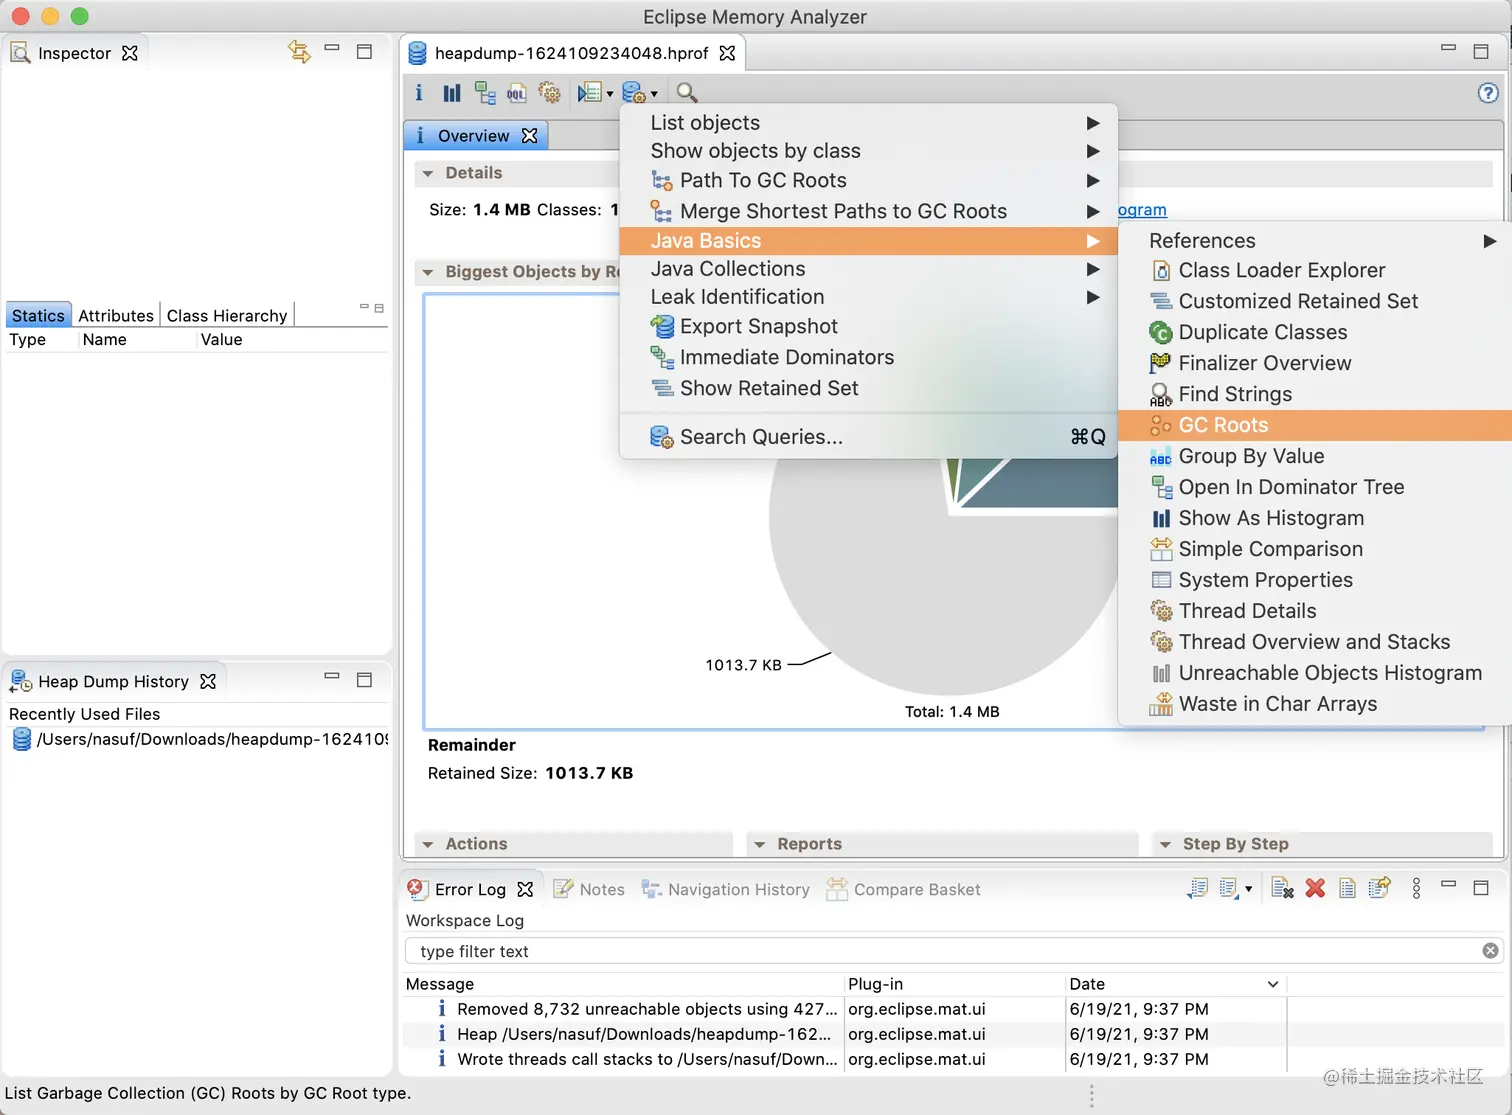The image size is (1512, 1115).
Task: Select the Heap /Users/nasuf log row
Action: click(844, 1034)
